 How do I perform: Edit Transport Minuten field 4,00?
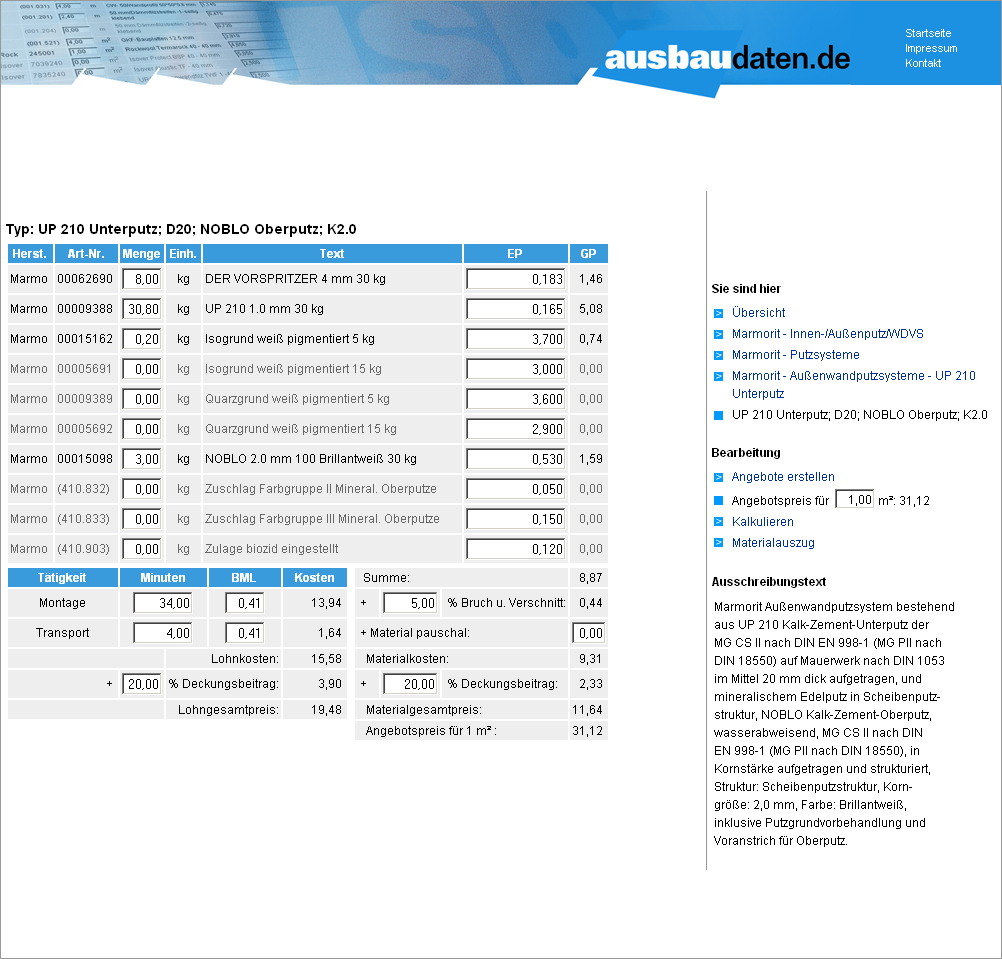coord(162,633)
